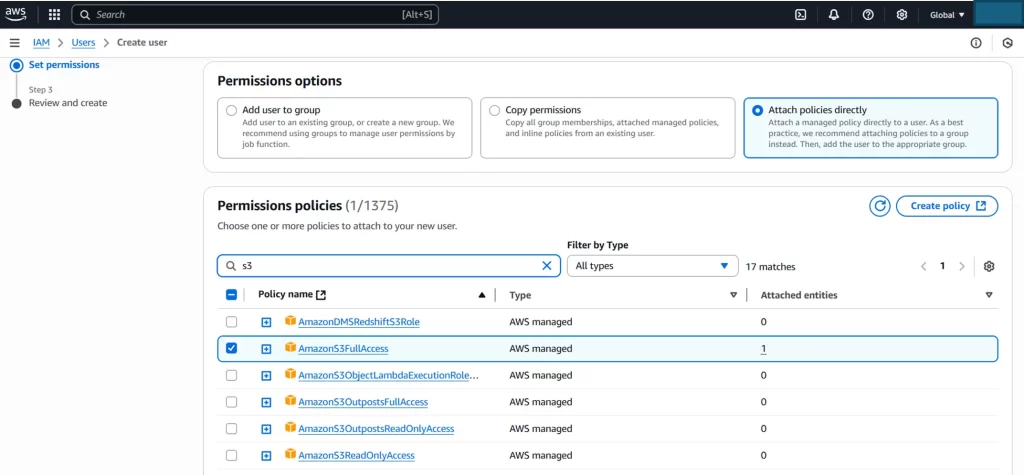Expand AmazonS3FullAccess policy details
The width and height of the screenshot is (1024, 475).
pyautogui.click(x=266, y=349)
